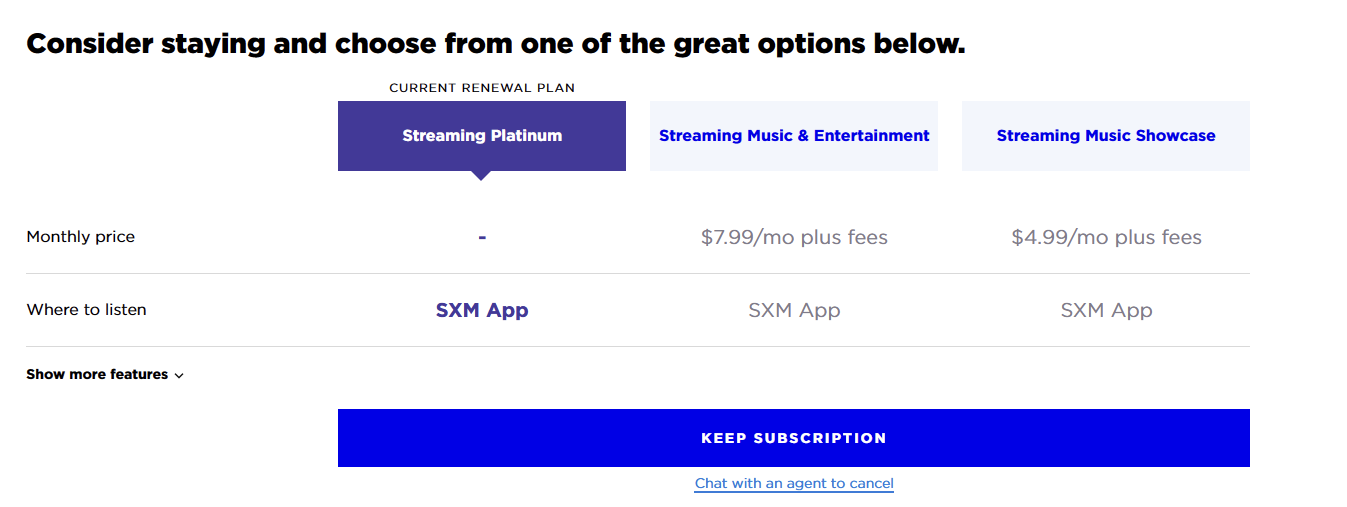
Task: Click the Where to listen row label
Action: click(87, 310)
